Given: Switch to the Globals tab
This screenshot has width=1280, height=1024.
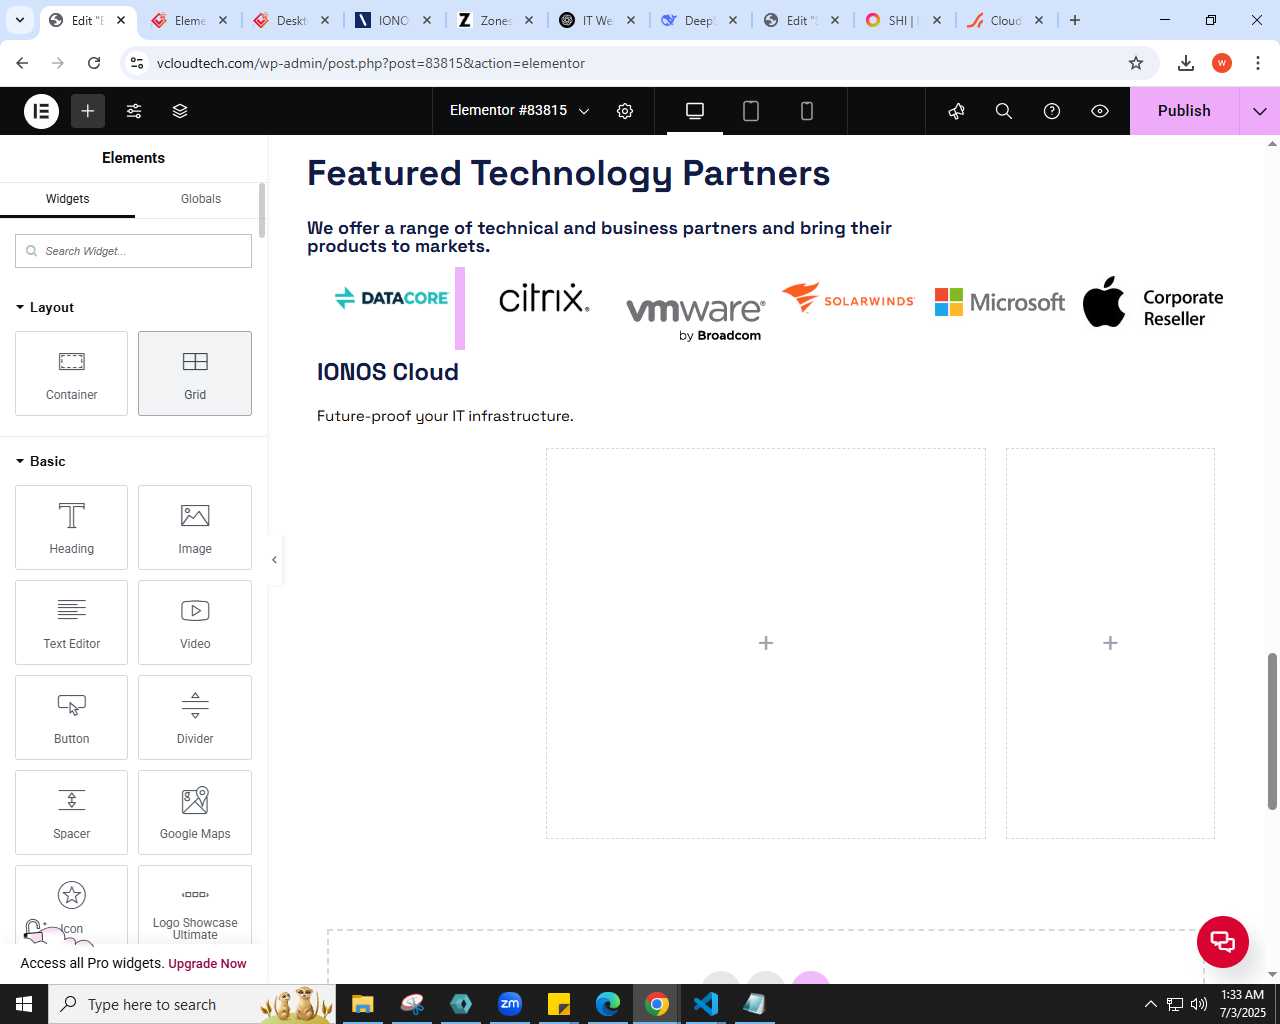Looking at the screenshot, I should pyautogui.click(x=201, y=199).
